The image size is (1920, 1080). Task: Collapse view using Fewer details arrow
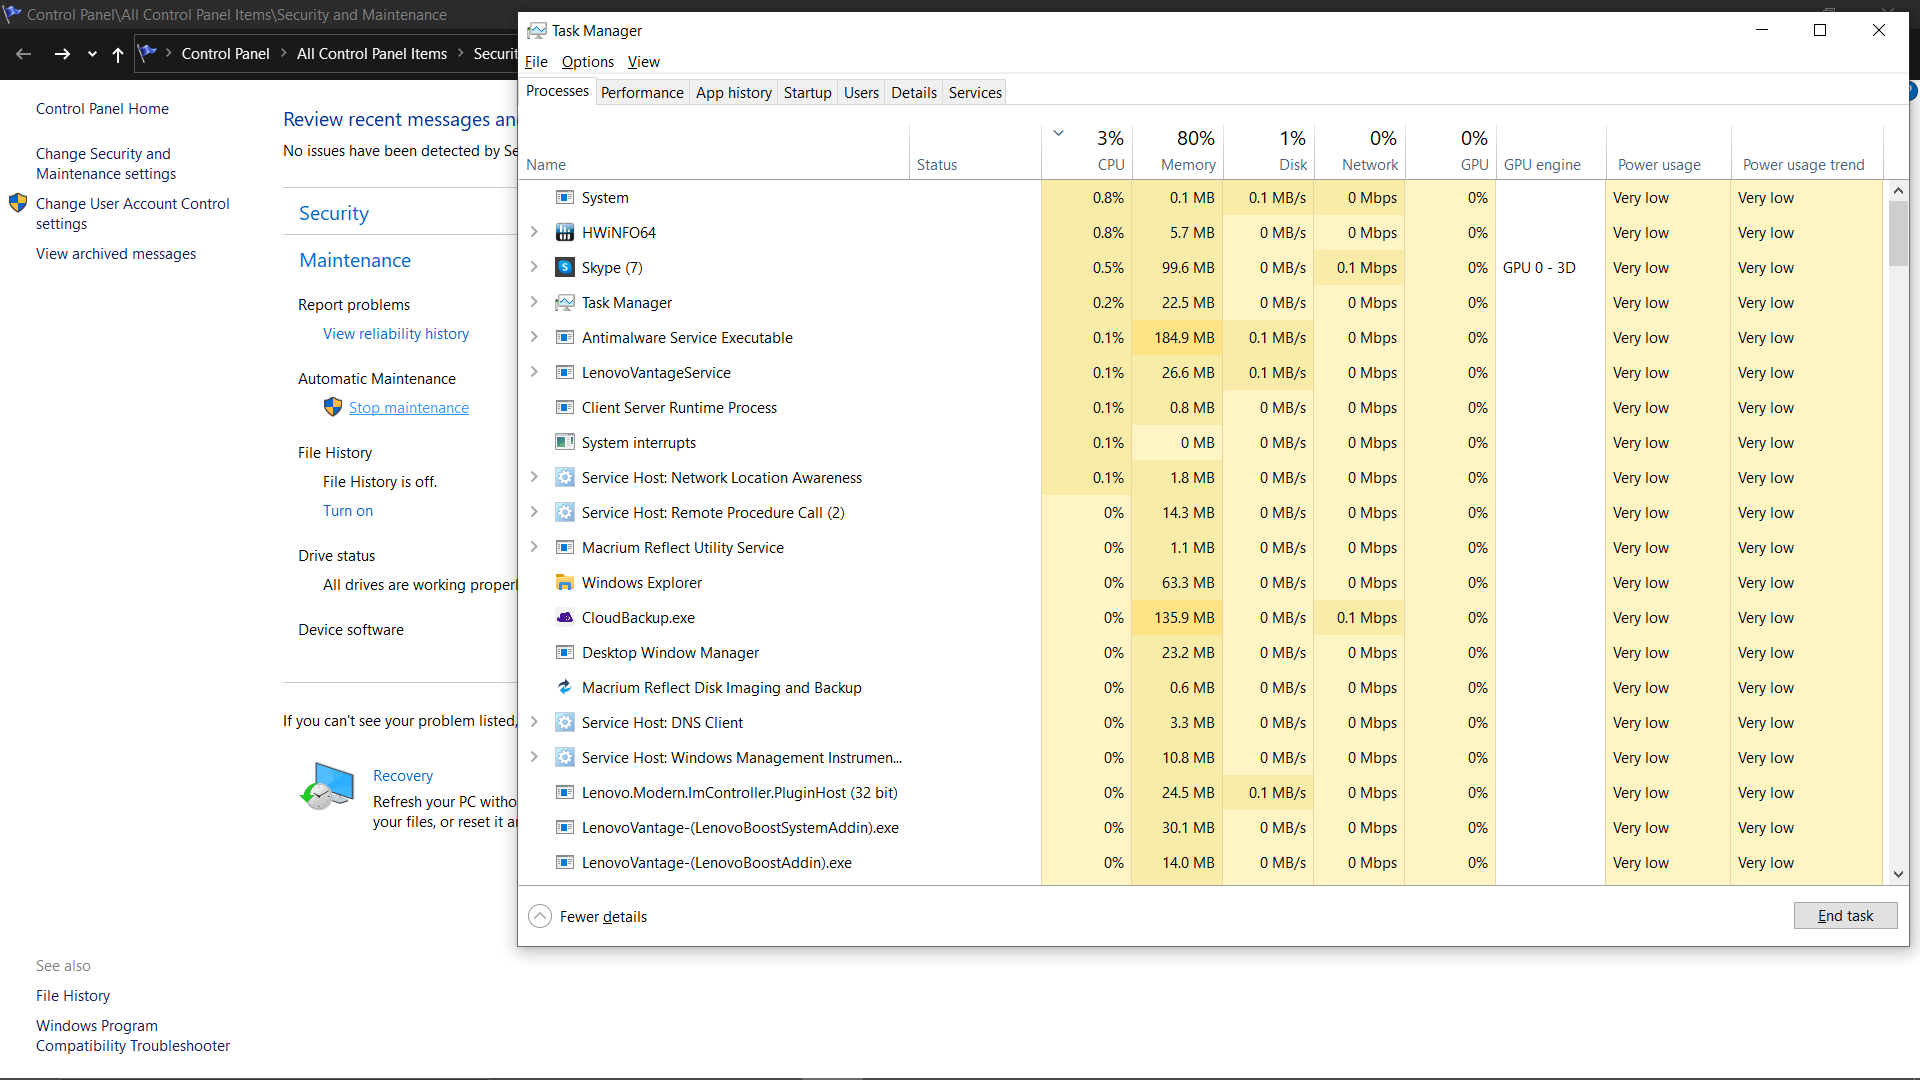point(540,916)
